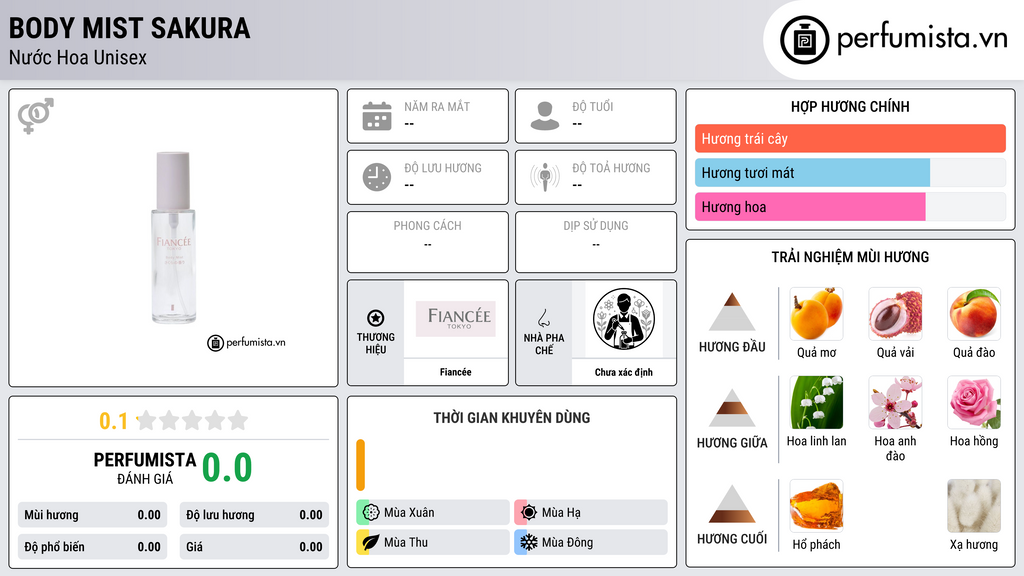Image resolution: width=1024 pixels, height=576 pixels.
Task: Select the Mùa Hạ season label
Action: coord(561,513)
